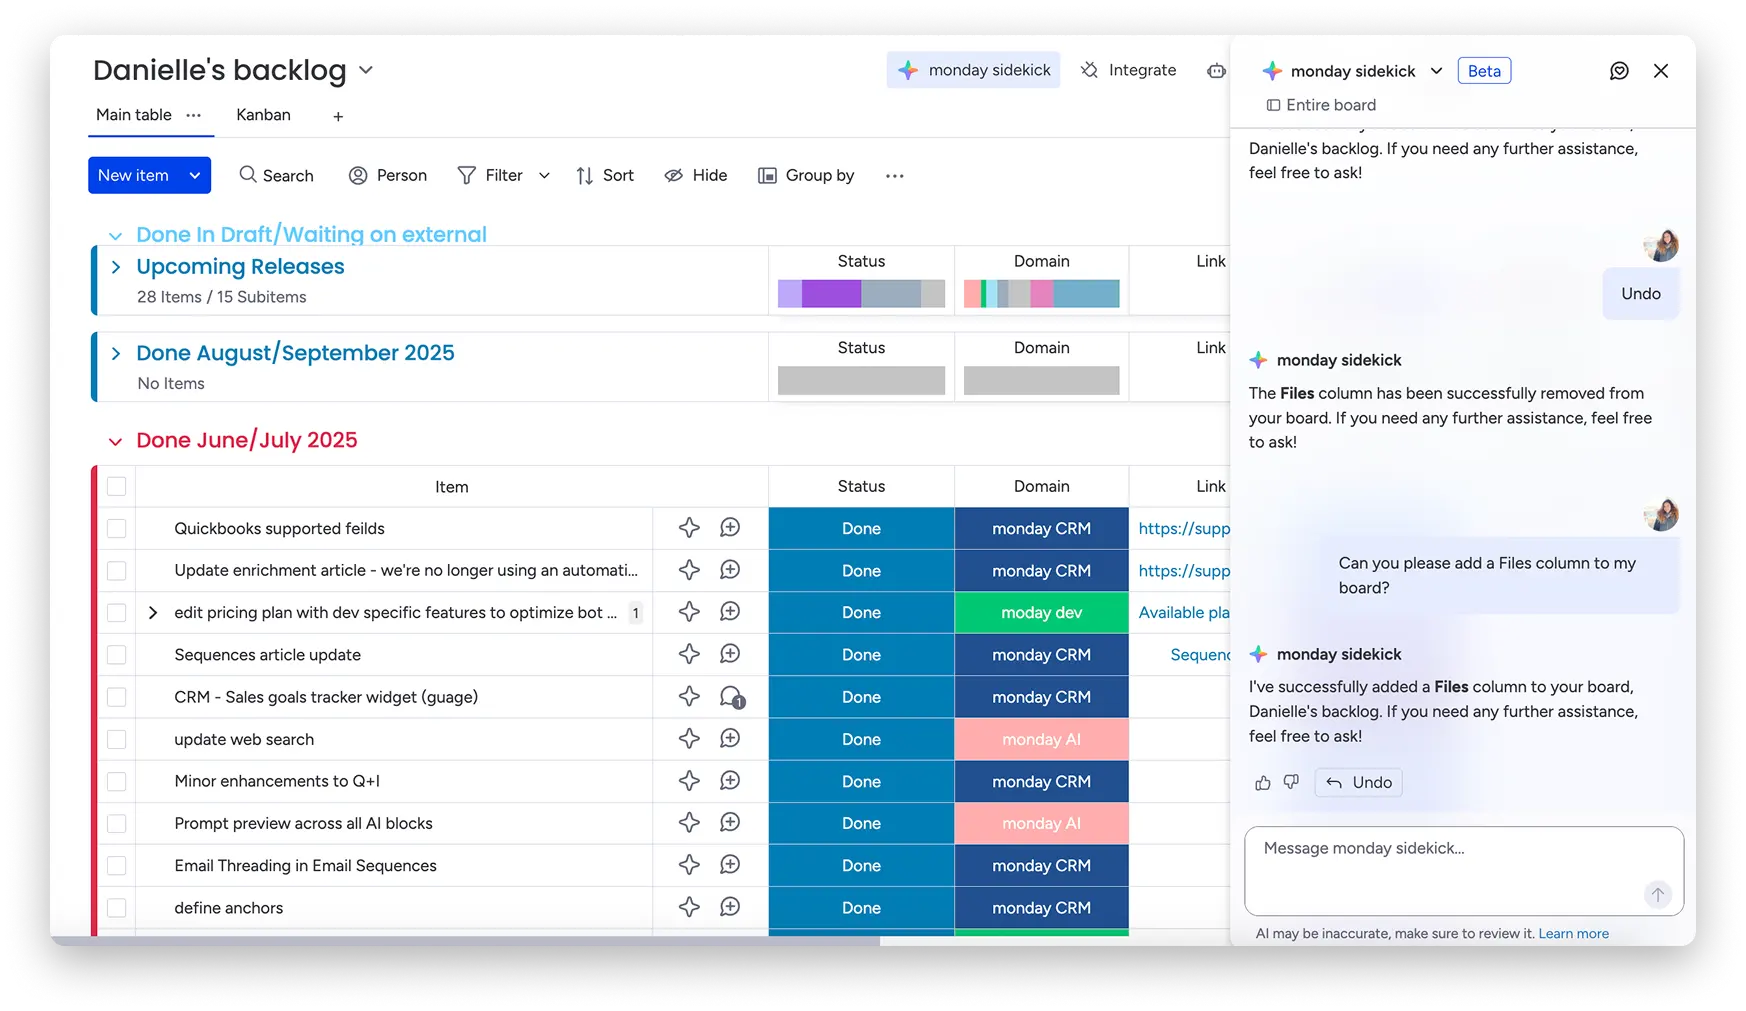Open the toolbar more options ellipsis
1746x1011 pixels.
pyautogui.click(x=894, y=175)
